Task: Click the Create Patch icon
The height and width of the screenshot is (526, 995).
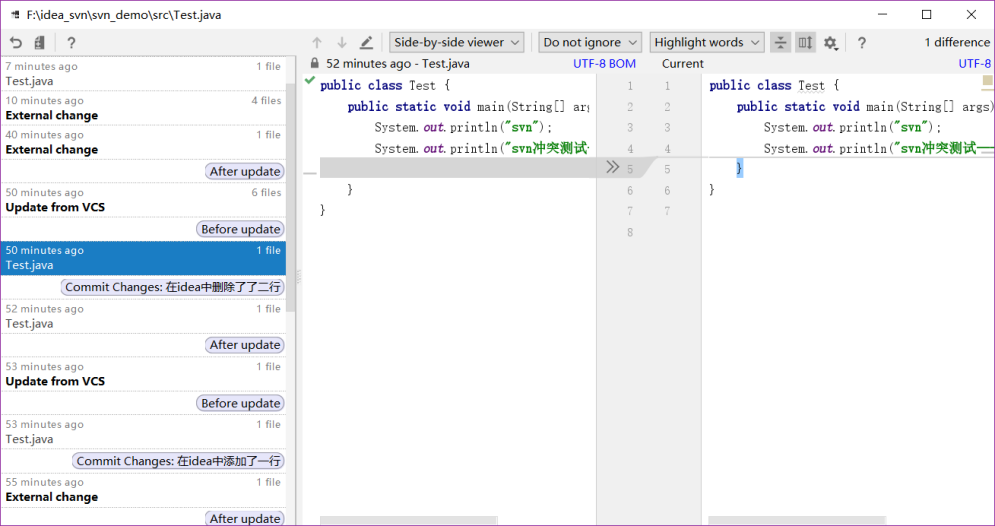Action: click(x=40, y=43)
